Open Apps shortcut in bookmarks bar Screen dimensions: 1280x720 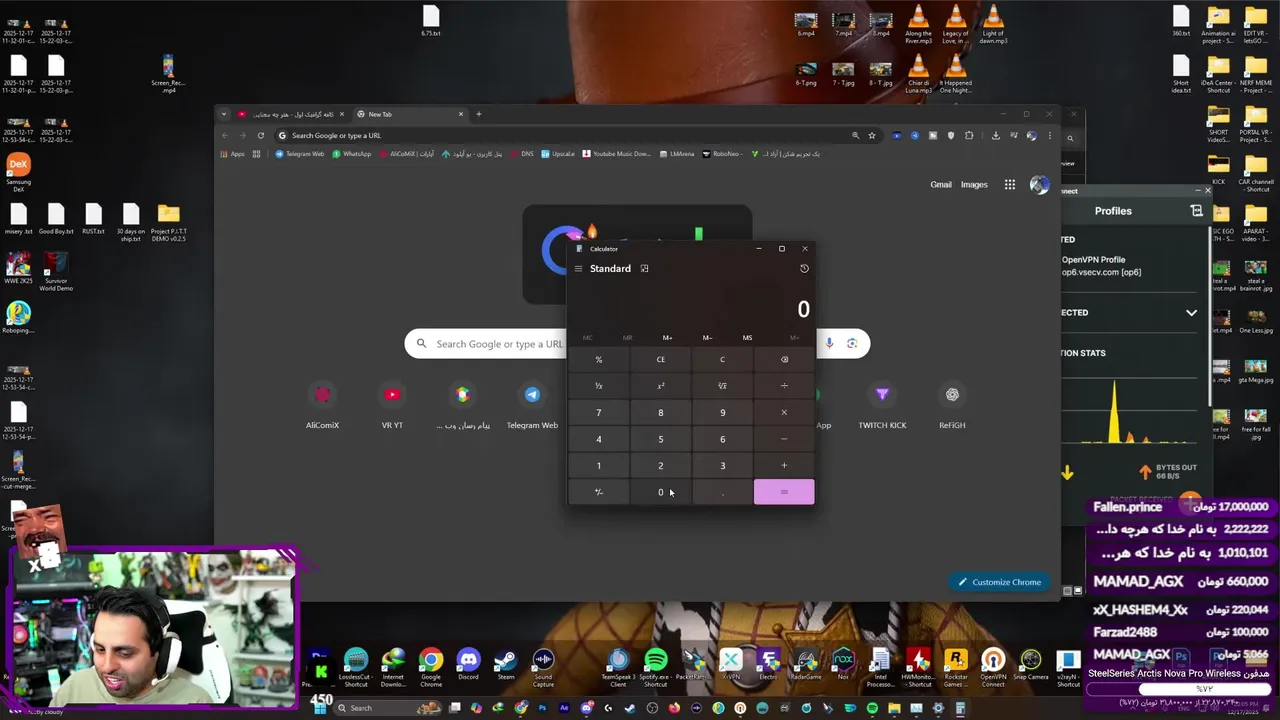232,154
